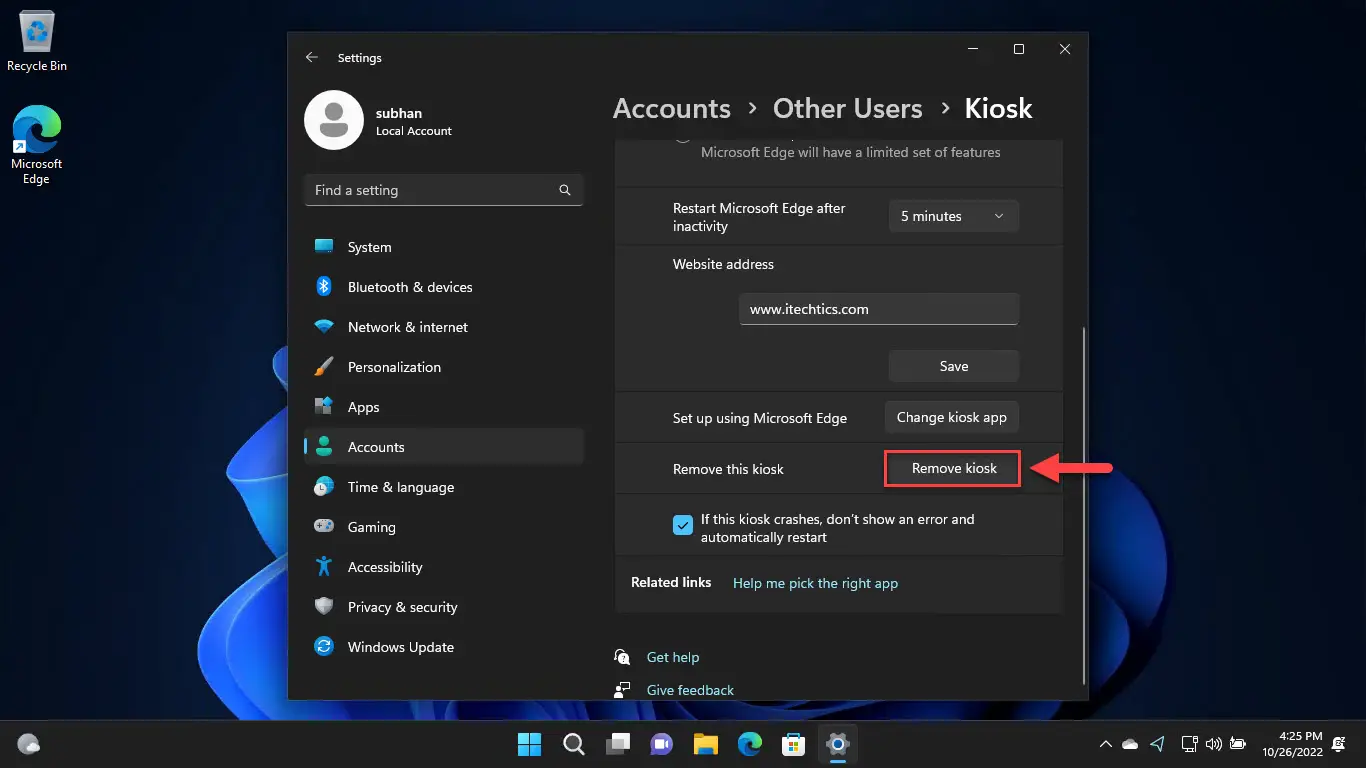This screenshot has height=768, width=1366.
Task: Click Change kiosk app button
Action: click(x=952, y=417)
